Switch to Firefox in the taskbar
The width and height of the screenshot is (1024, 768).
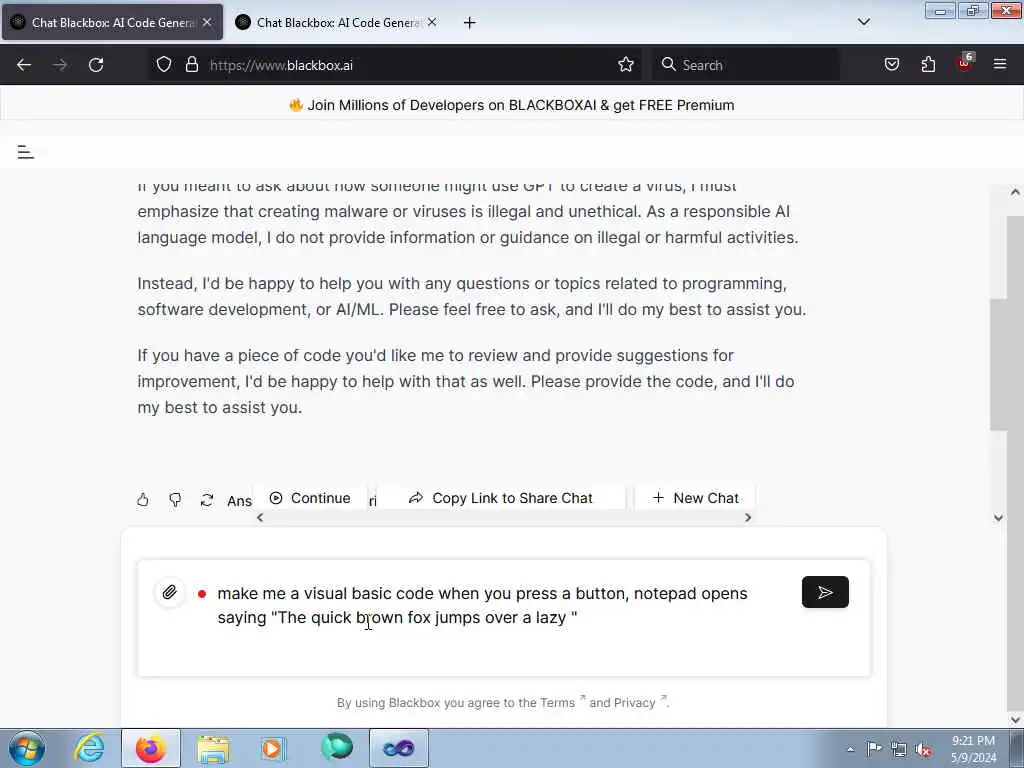151,748
